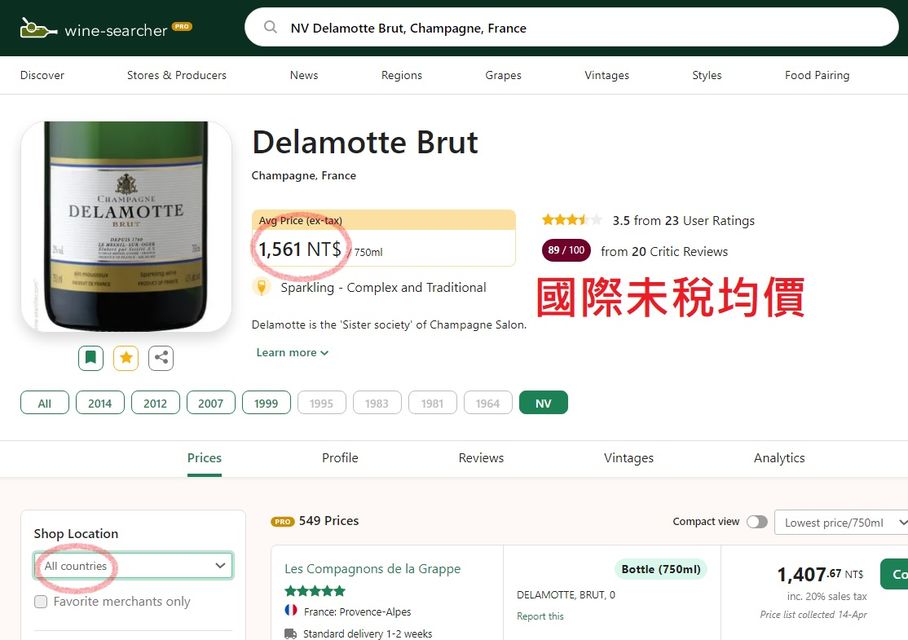Open the Discover menu

[42, 75]
